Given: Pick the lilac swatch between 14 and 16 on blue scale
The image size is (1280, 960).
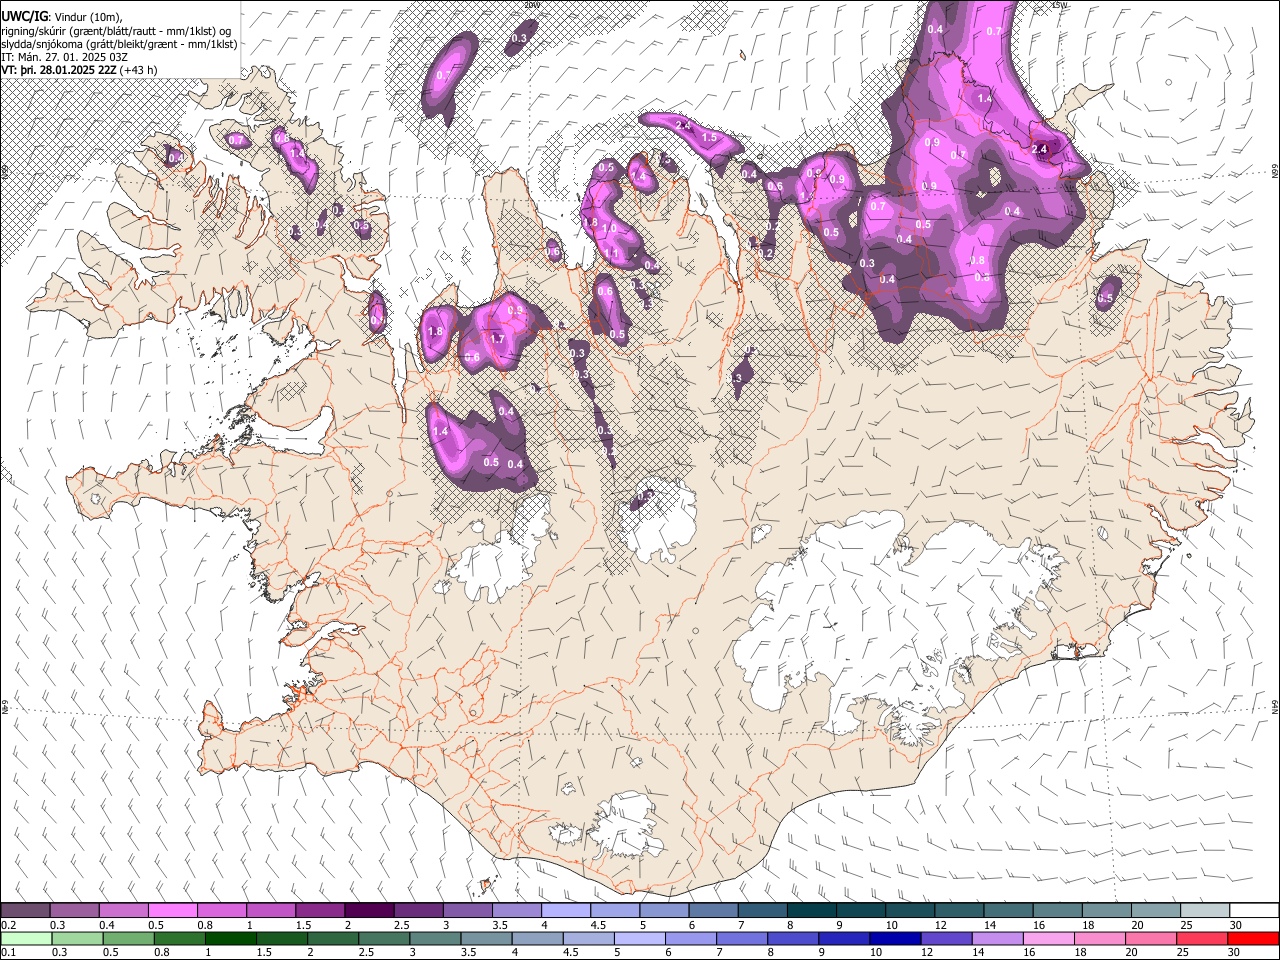Looking at the screenshot, I should tap(996, 938).
